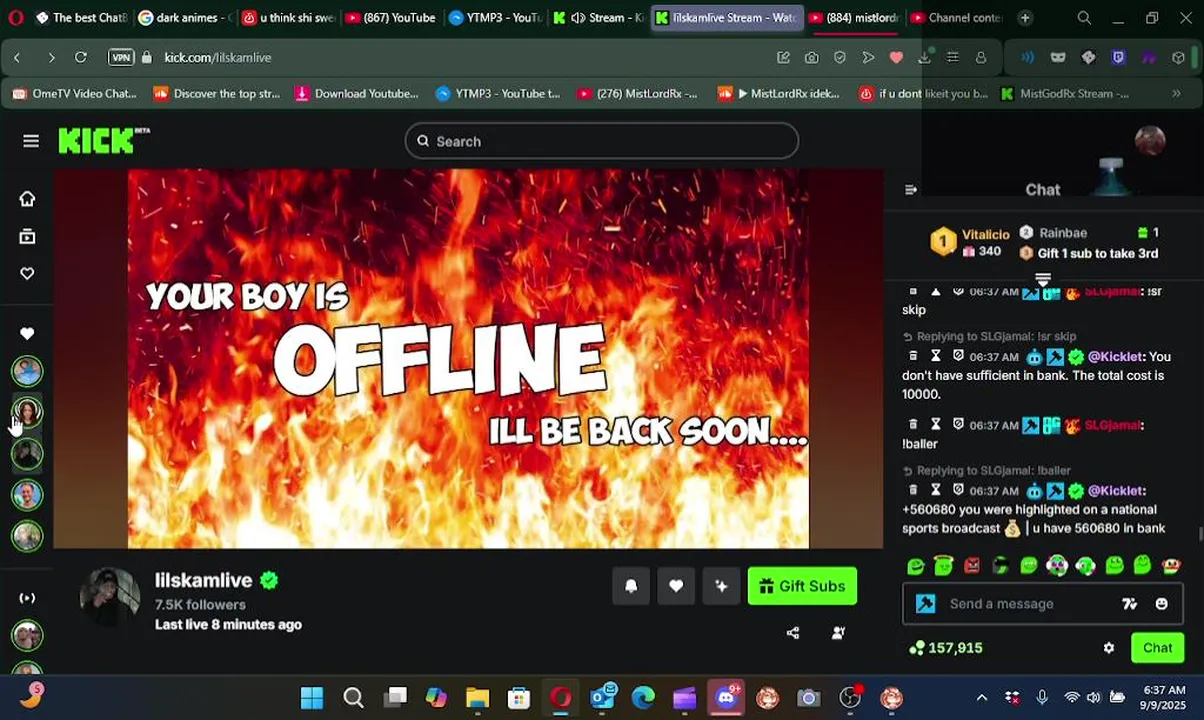Open search tabs magnifier in title bar
Screen dimensions: 1204x720
[1084, 18]
